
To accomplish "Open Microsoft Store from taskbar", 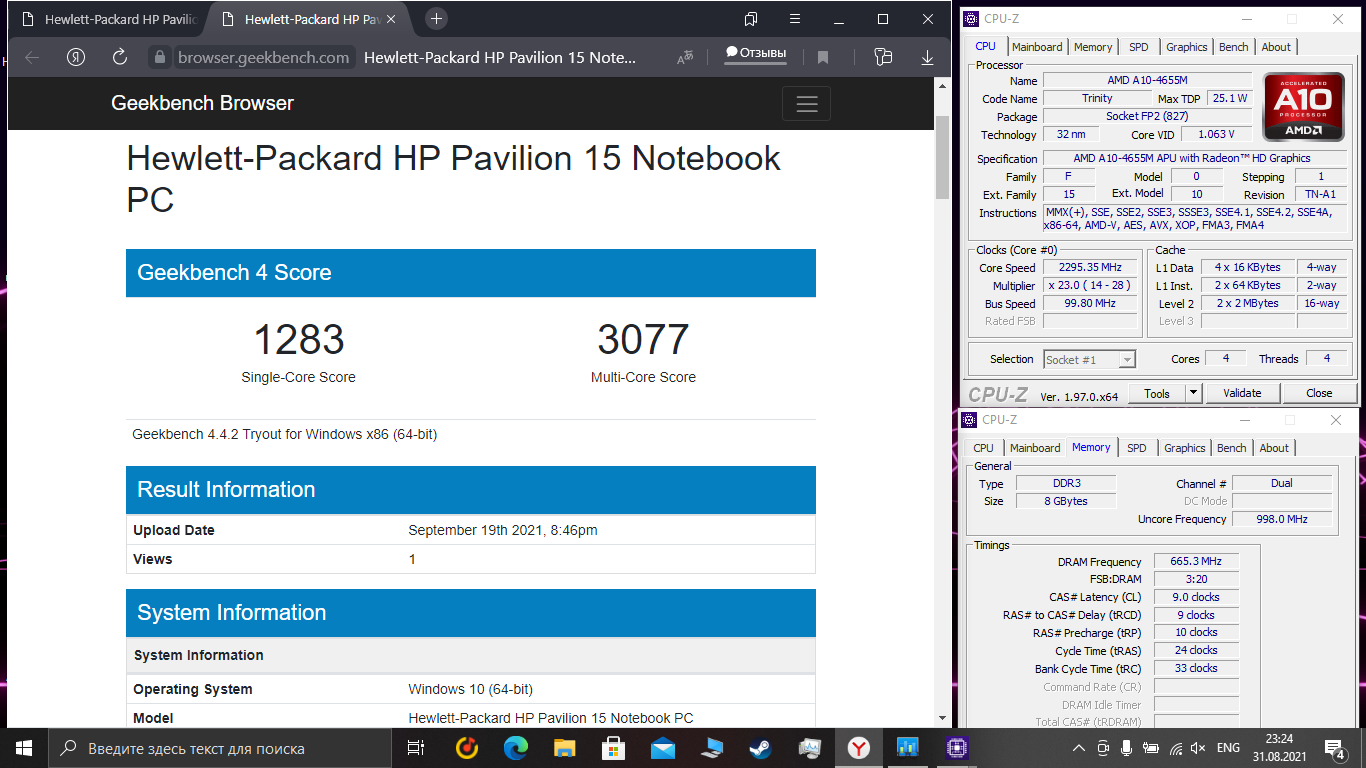I will pos(614,747).
